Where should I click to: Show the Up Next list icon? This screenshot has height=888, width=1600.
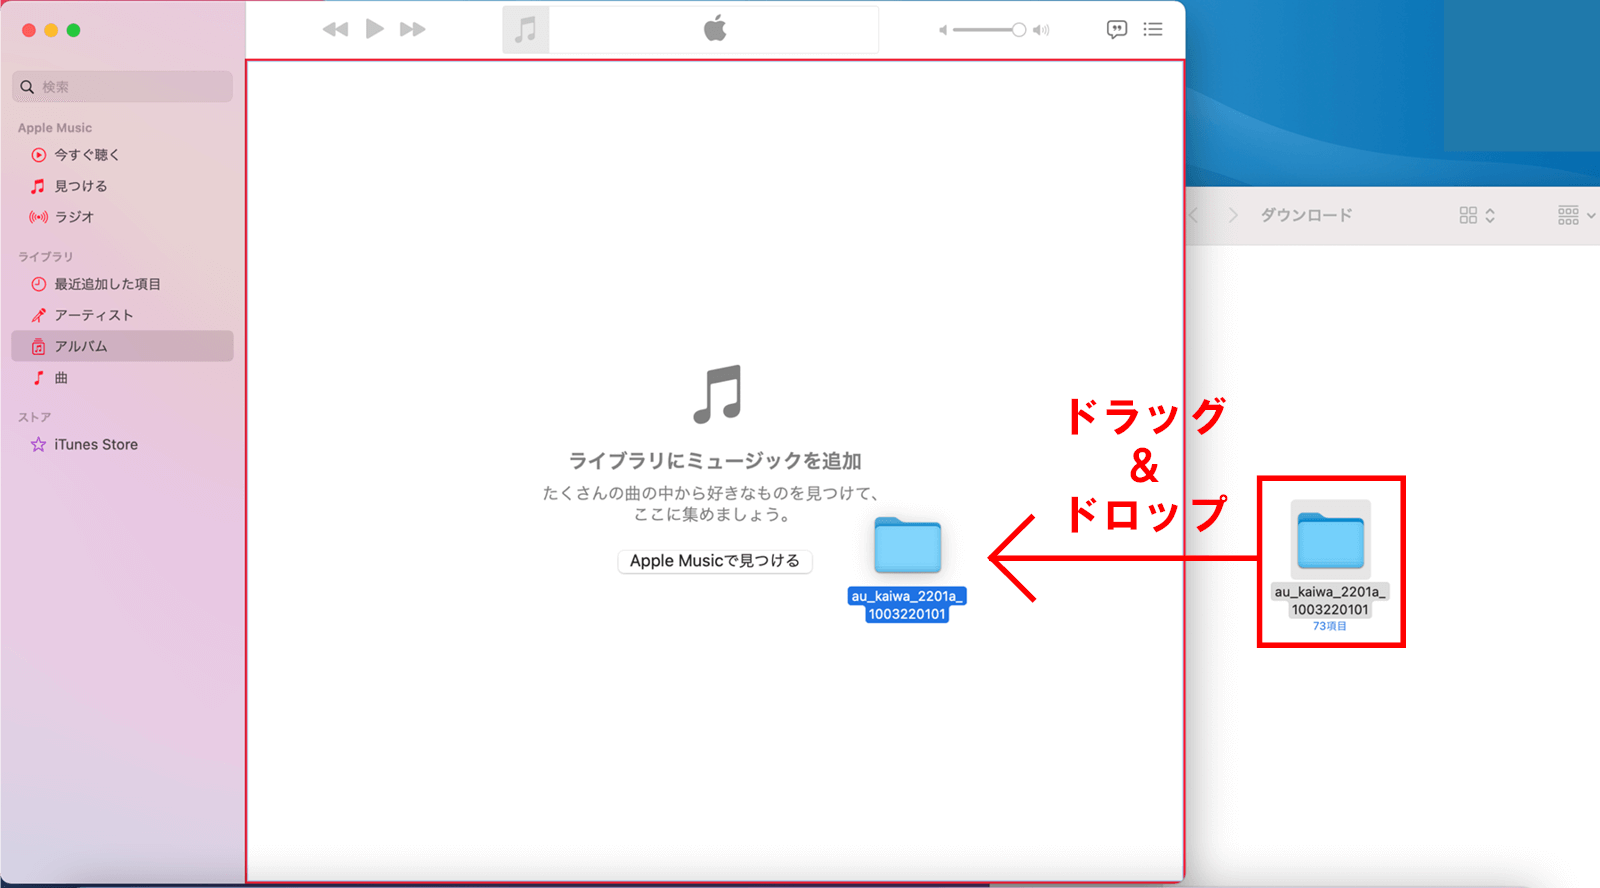(x=1153, y=29)
